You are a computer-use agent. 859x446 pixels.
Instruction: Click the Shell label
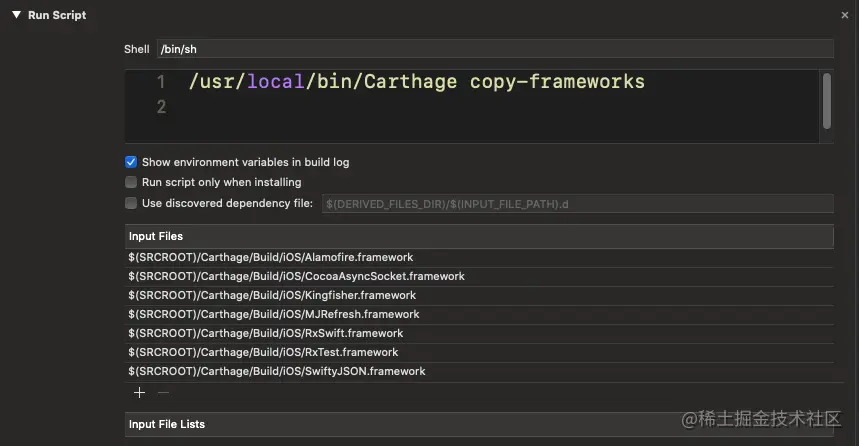[x=136, y=49]
